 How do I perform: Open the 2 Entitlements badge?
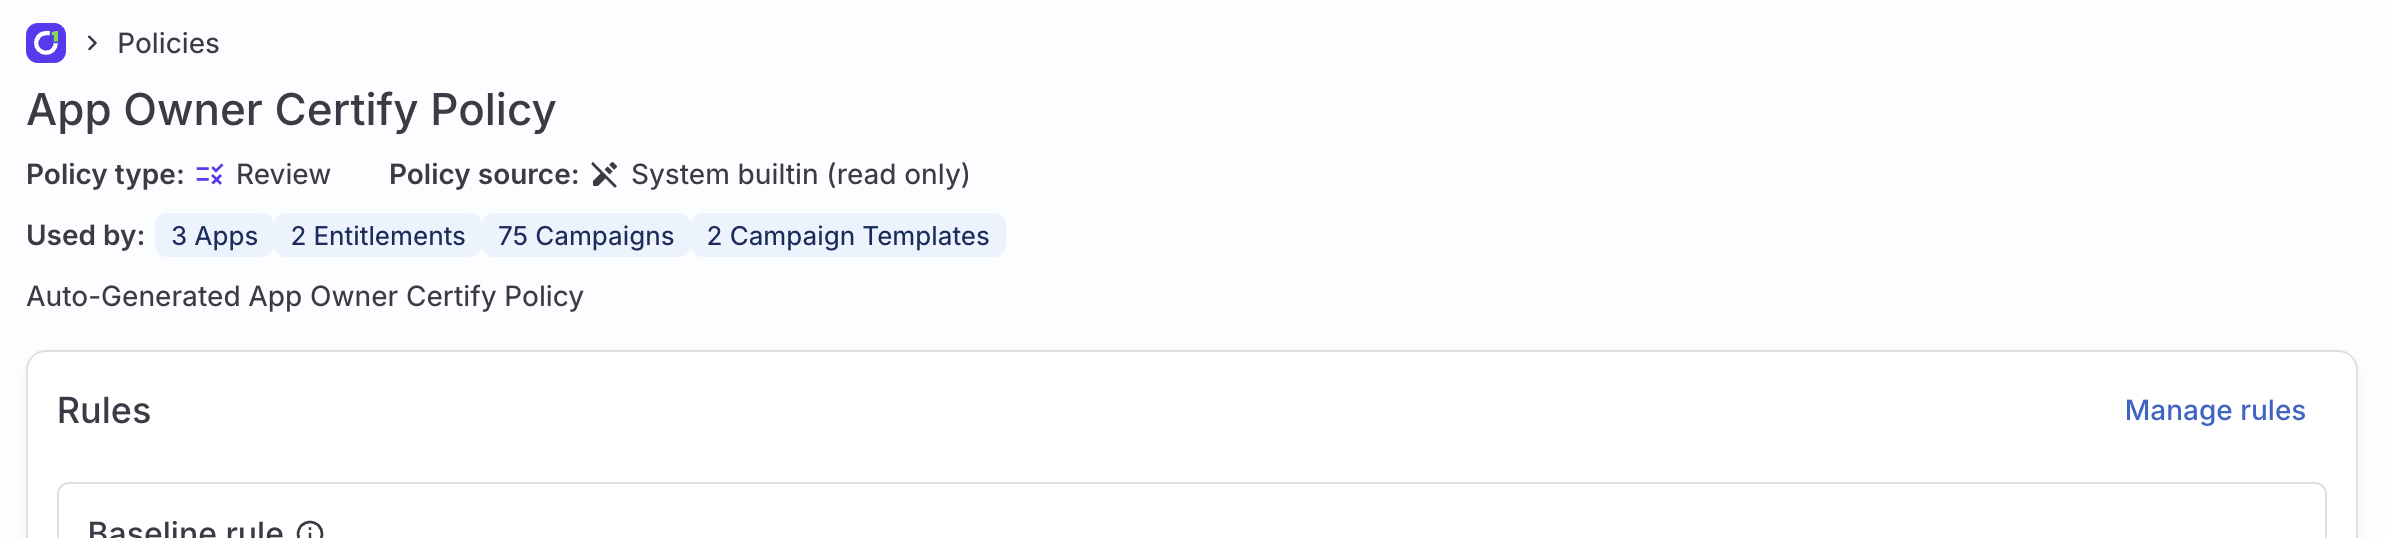tap(378, 236)
